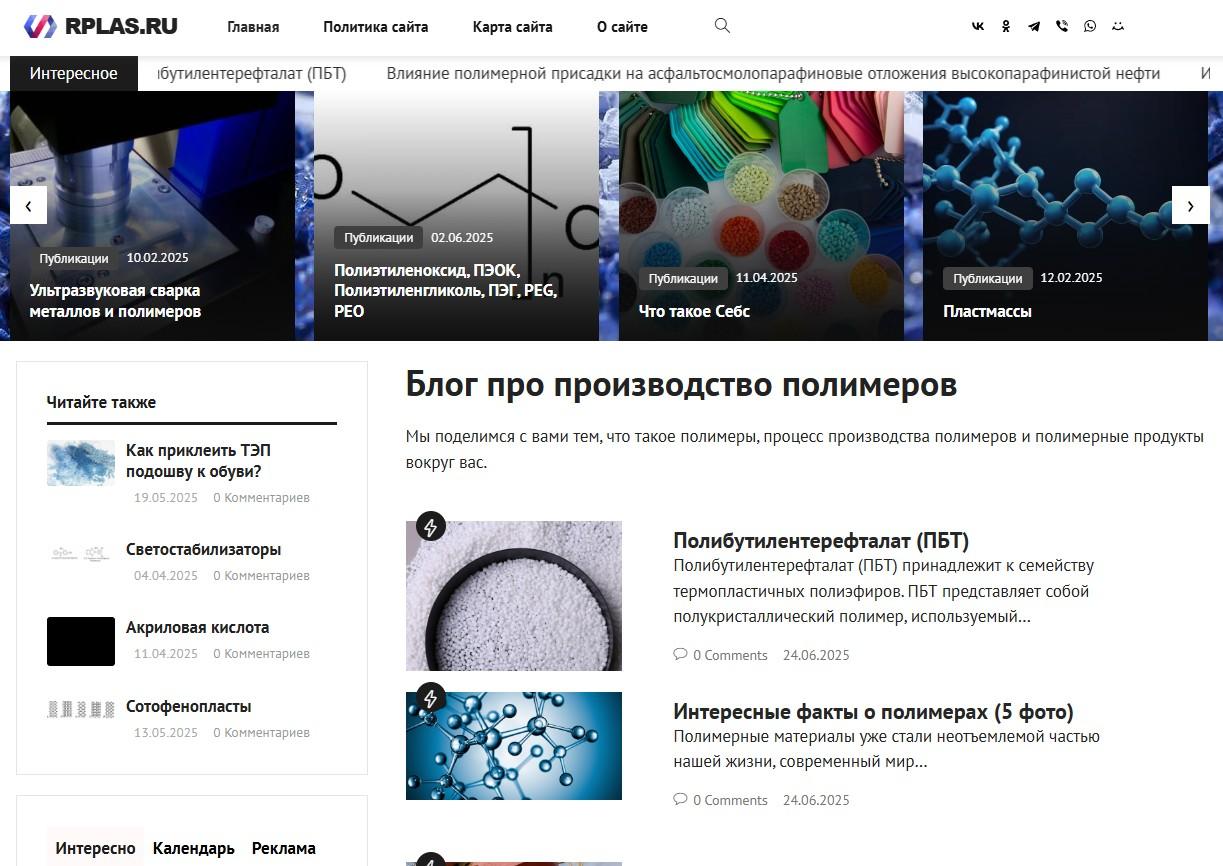
Task: Click the Viber phone icon
Action: (x=1062, y=27)
